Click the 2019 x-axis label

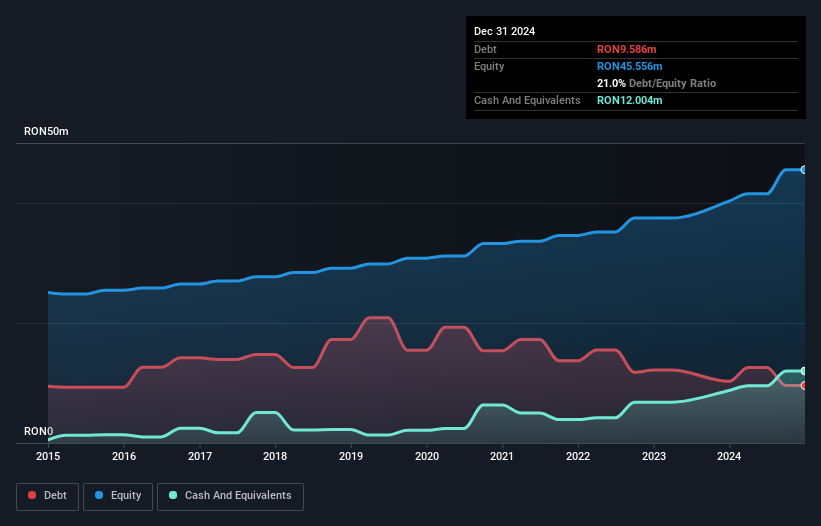[351, 456]
